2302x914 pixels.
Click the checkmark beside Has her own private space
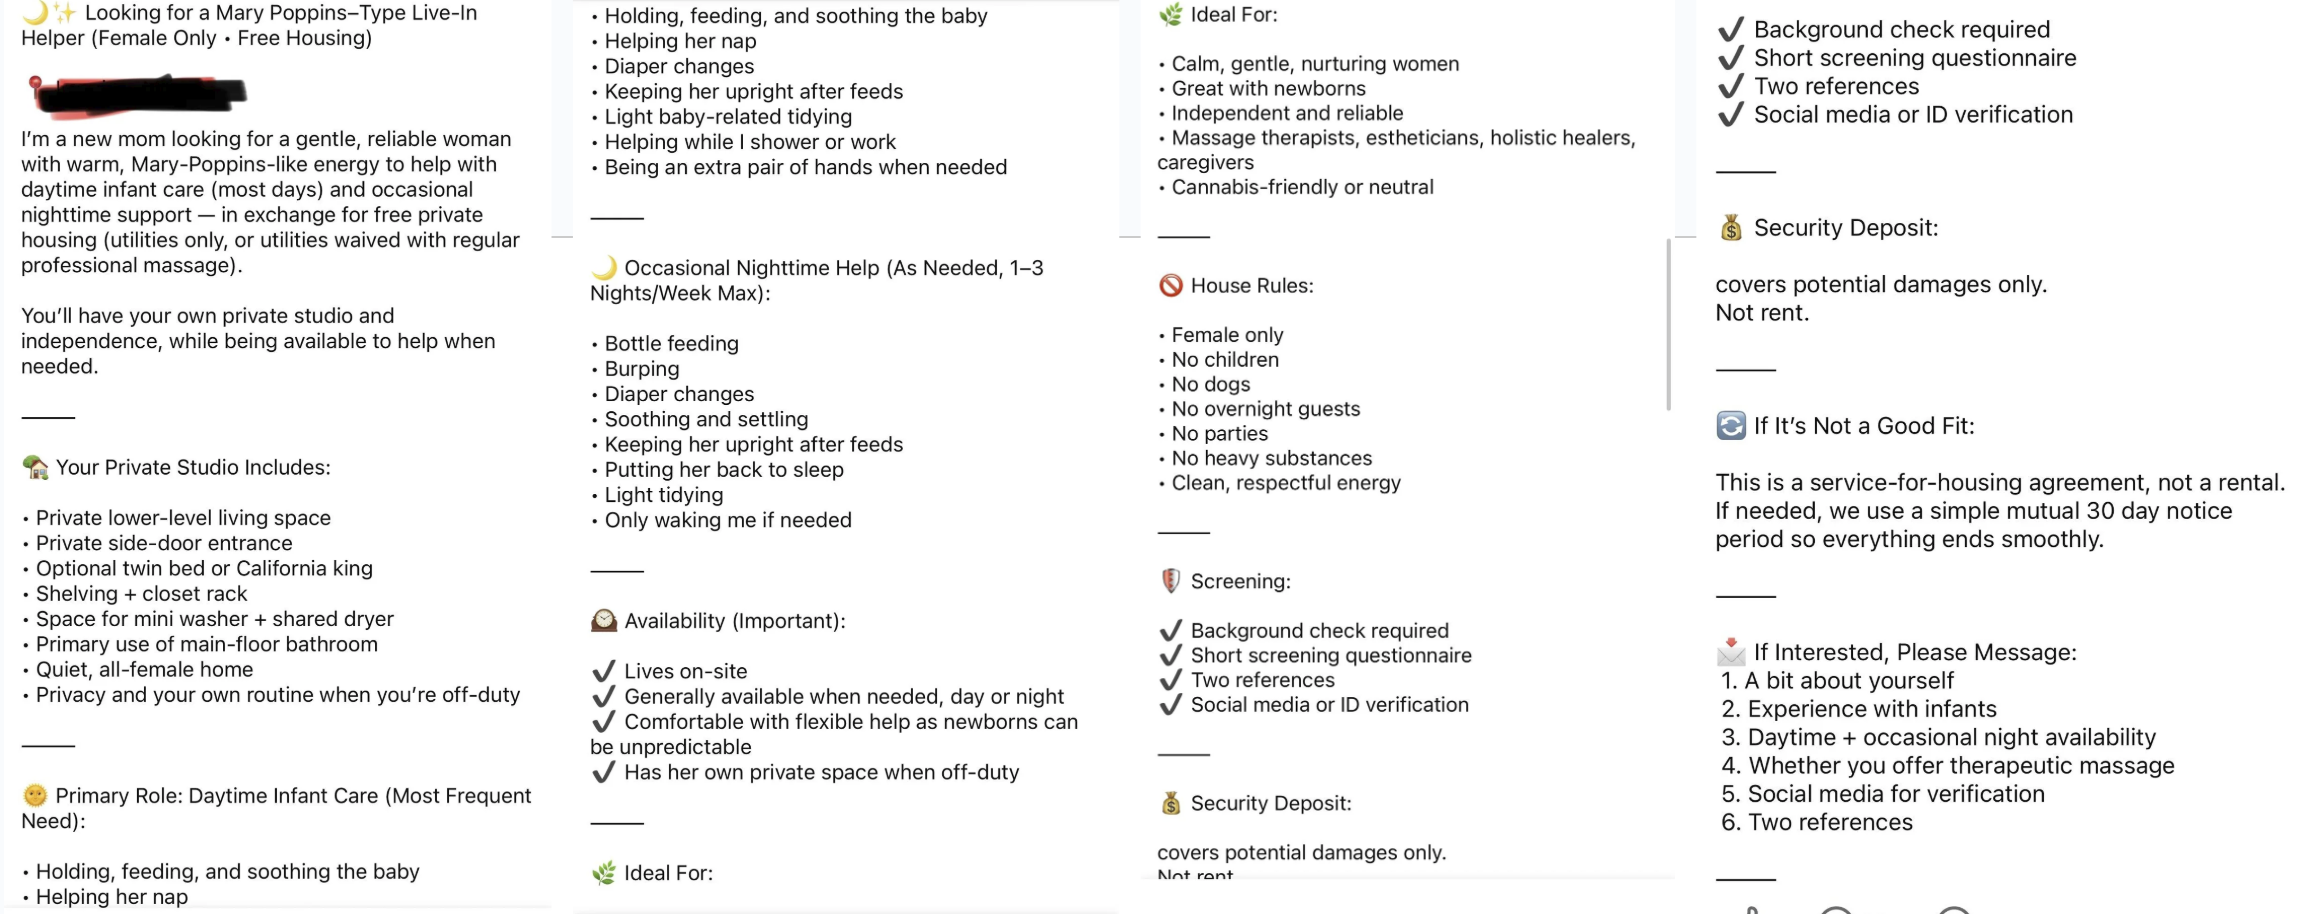tap(603, 772)
